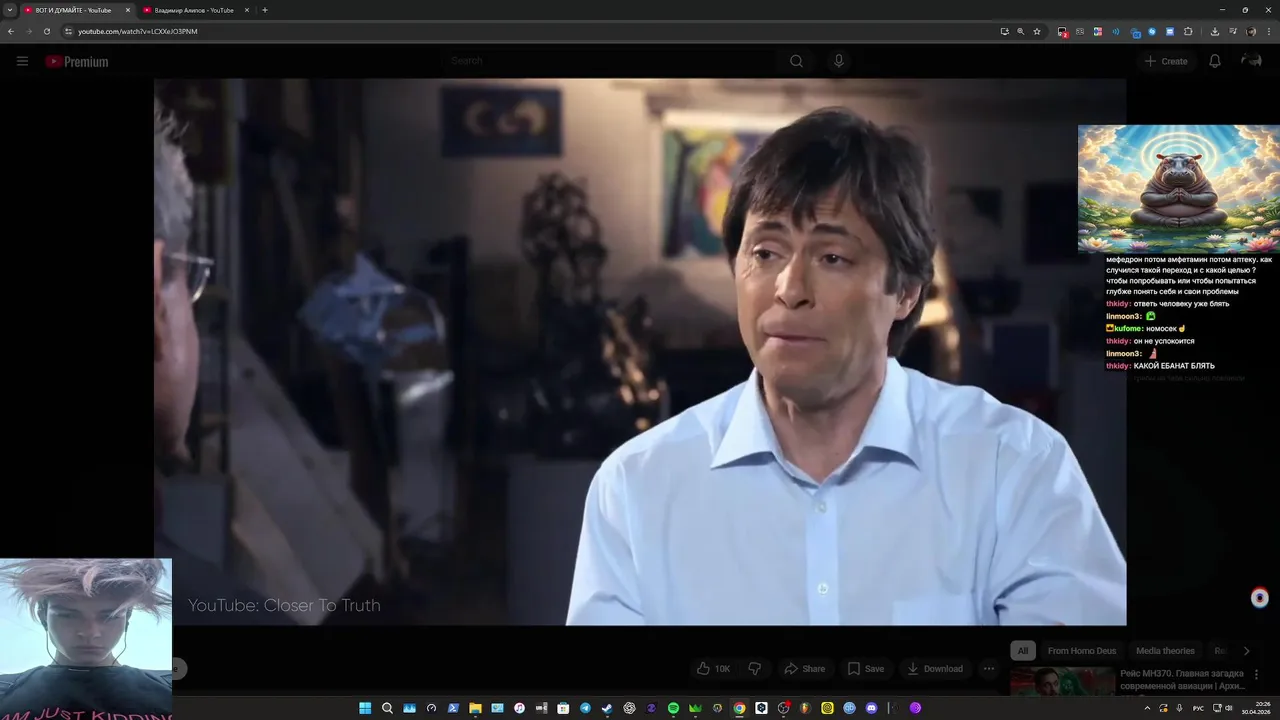Open Spotify from the taskbar
Viewport: 1280px width, 720px height.
(673, 708)
